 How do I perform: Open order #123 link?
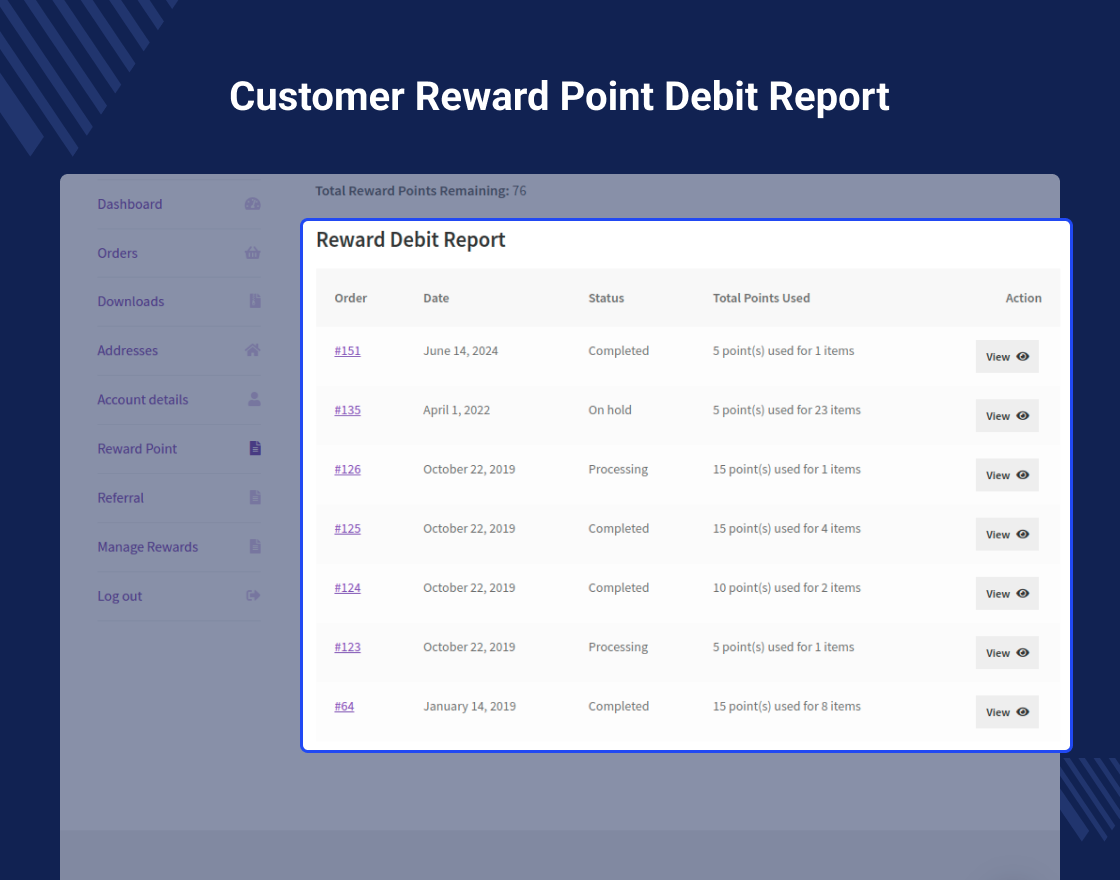[347, 647]
